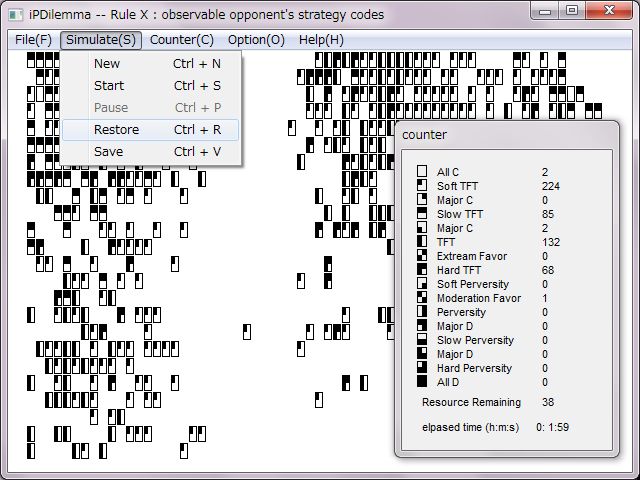The width and height of the screenshot is (640, 480).
Task: Click the Hard TFT strategy icon
Action: pos(422,269)
